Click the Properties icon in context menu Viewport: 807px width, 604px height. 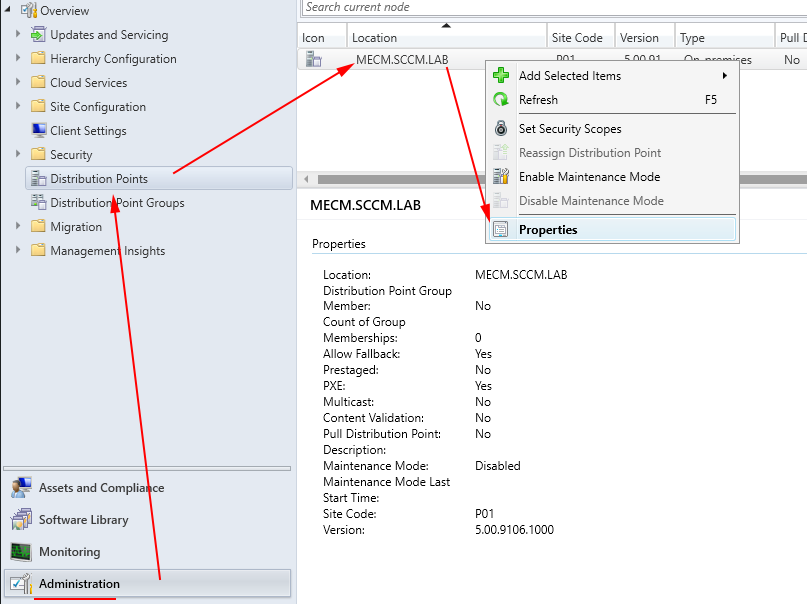[x=501, y=230]
